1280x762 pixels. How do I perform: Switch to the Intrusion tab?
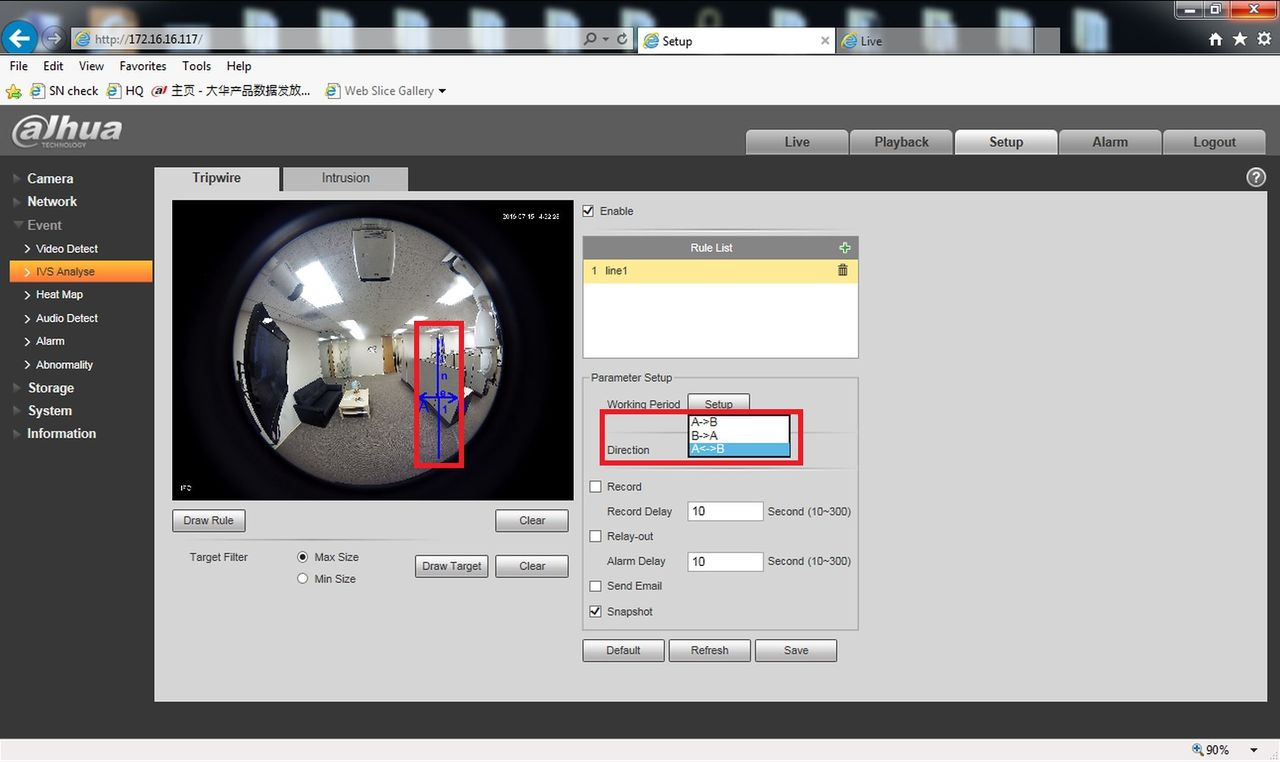point(345,178)
